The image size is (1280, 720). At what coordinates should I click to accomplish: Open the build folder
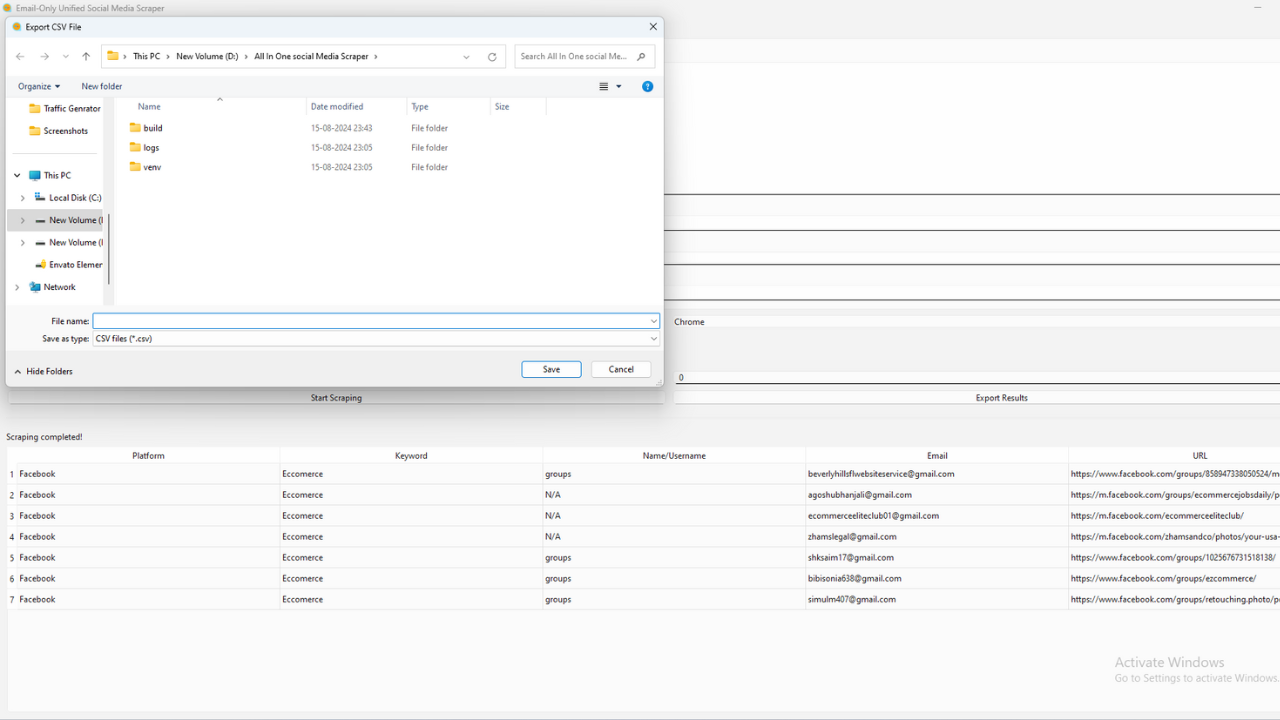pos(150,127)
